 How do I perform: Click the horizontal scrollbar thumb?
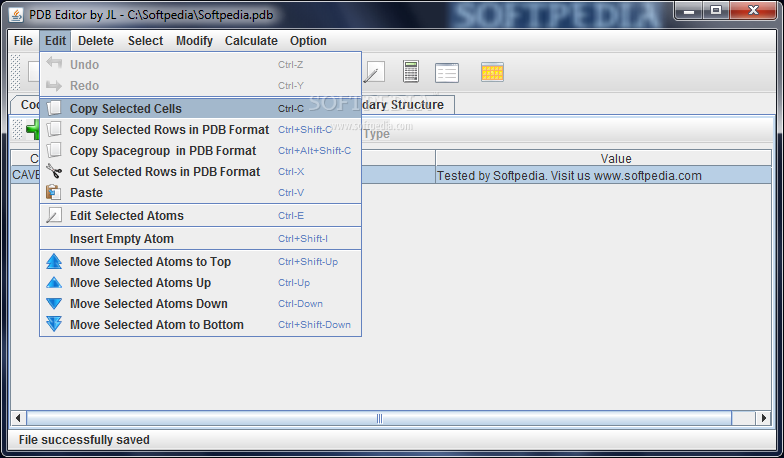379,418
